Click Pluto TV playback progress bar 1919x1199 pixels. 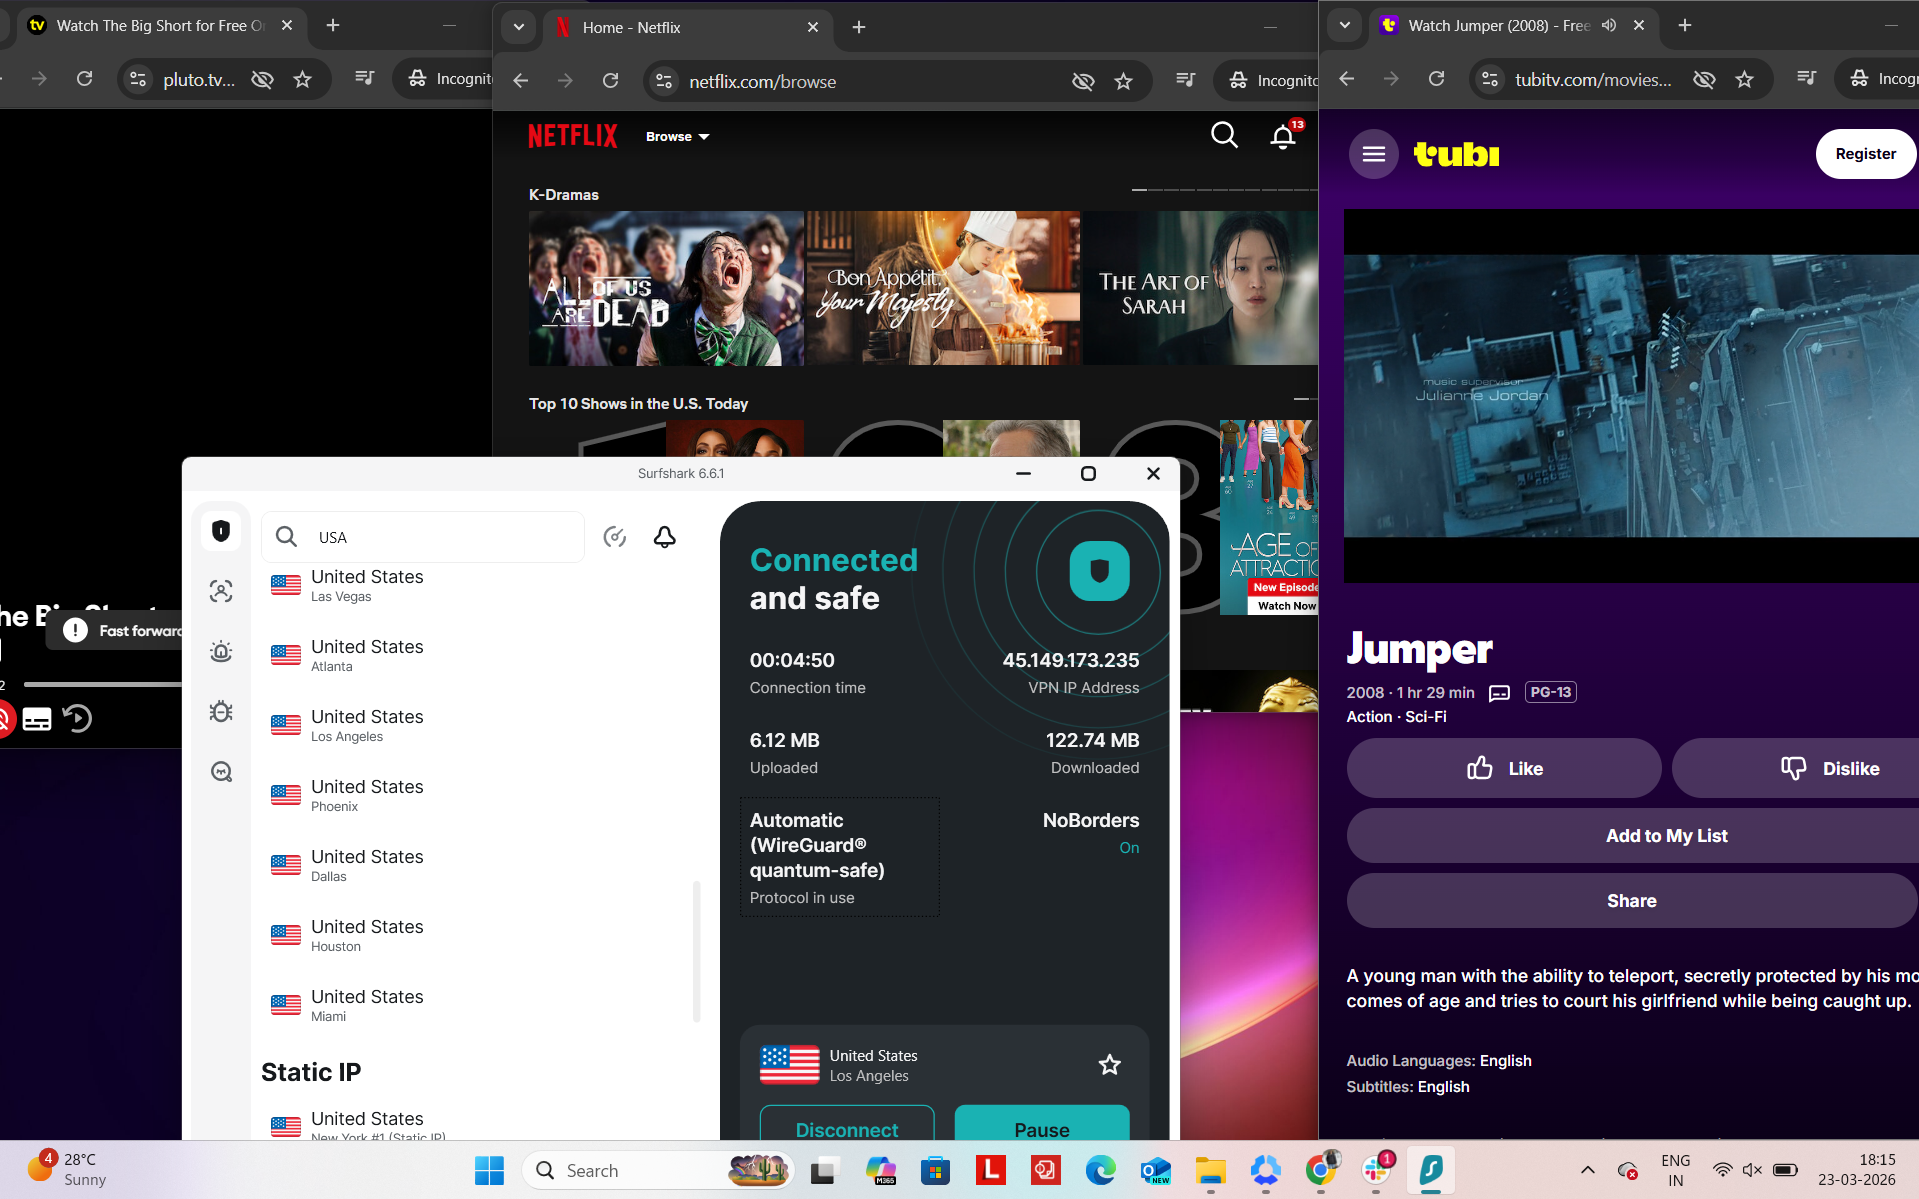point(102,684)
